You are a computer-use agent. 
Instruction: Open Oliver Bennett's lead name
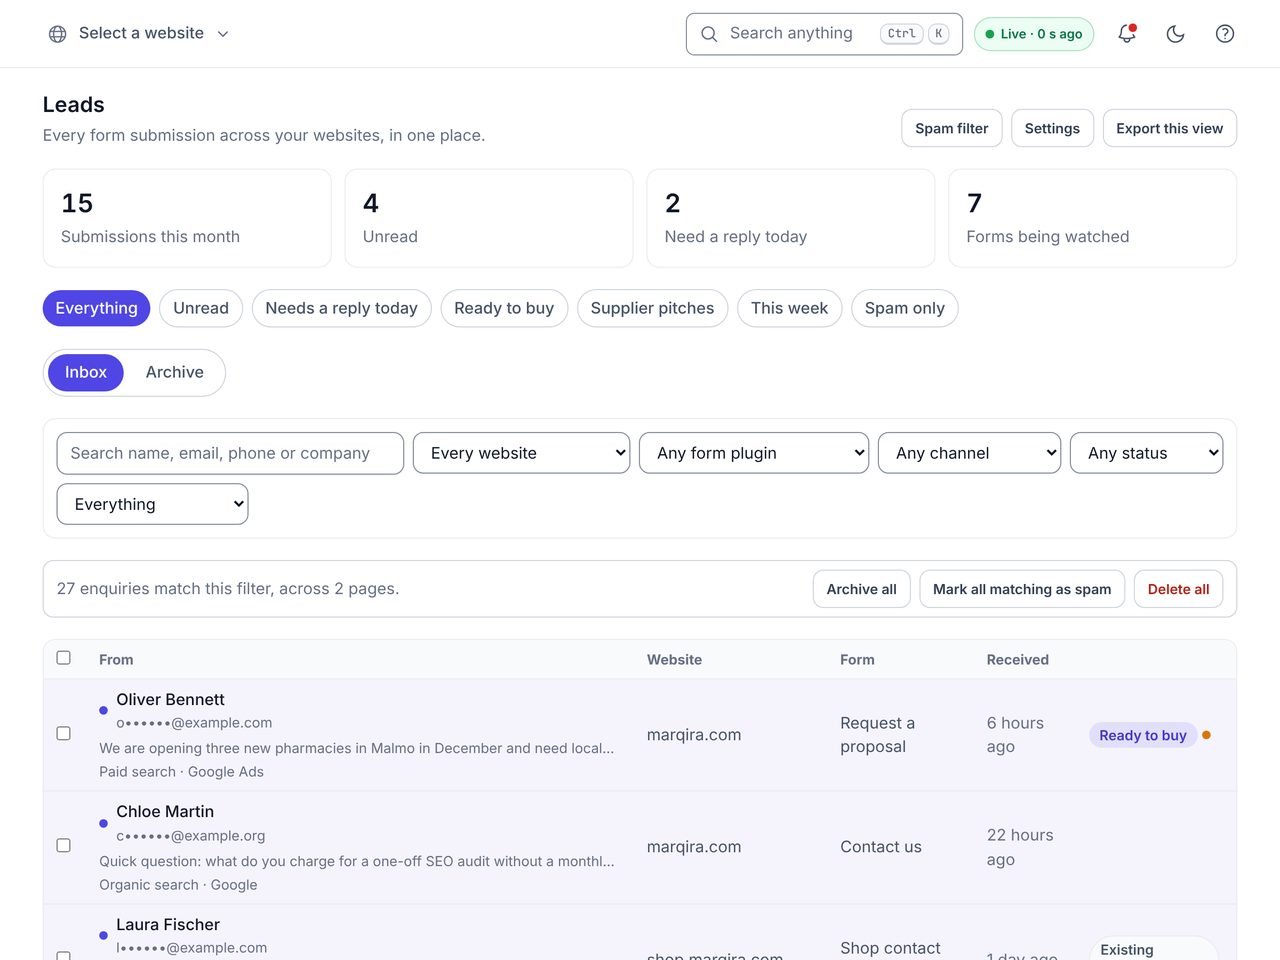170,699
